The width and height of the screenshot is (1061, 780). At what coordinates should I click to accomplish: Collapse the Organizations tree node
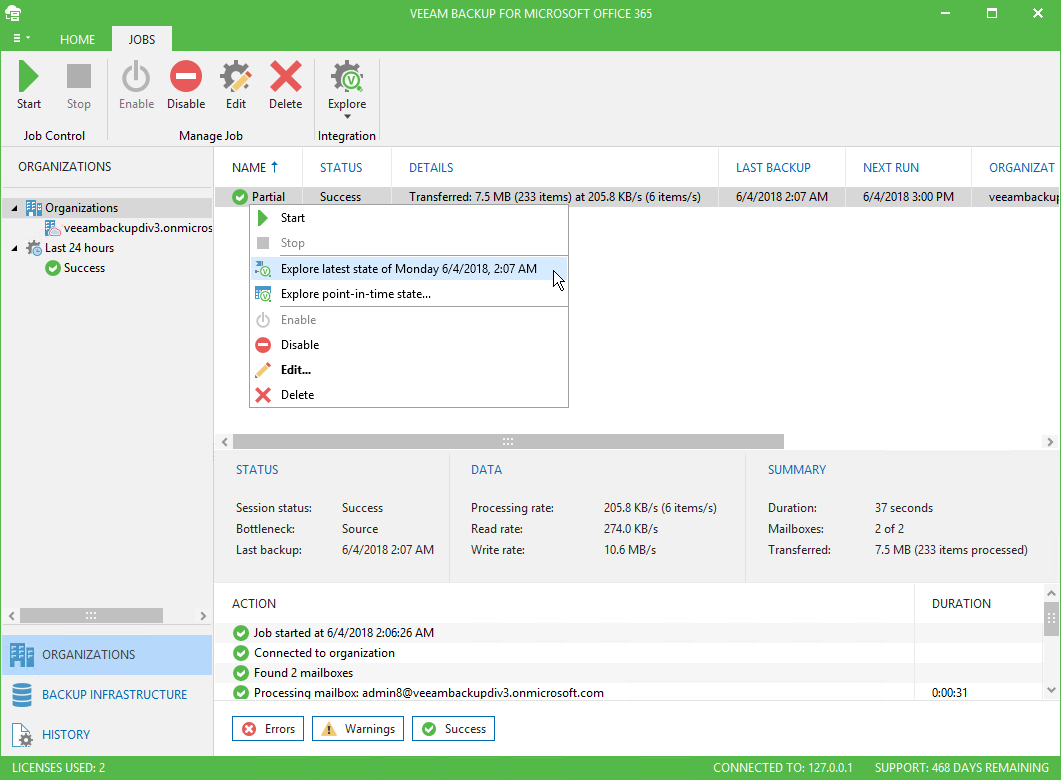(14, 208)
